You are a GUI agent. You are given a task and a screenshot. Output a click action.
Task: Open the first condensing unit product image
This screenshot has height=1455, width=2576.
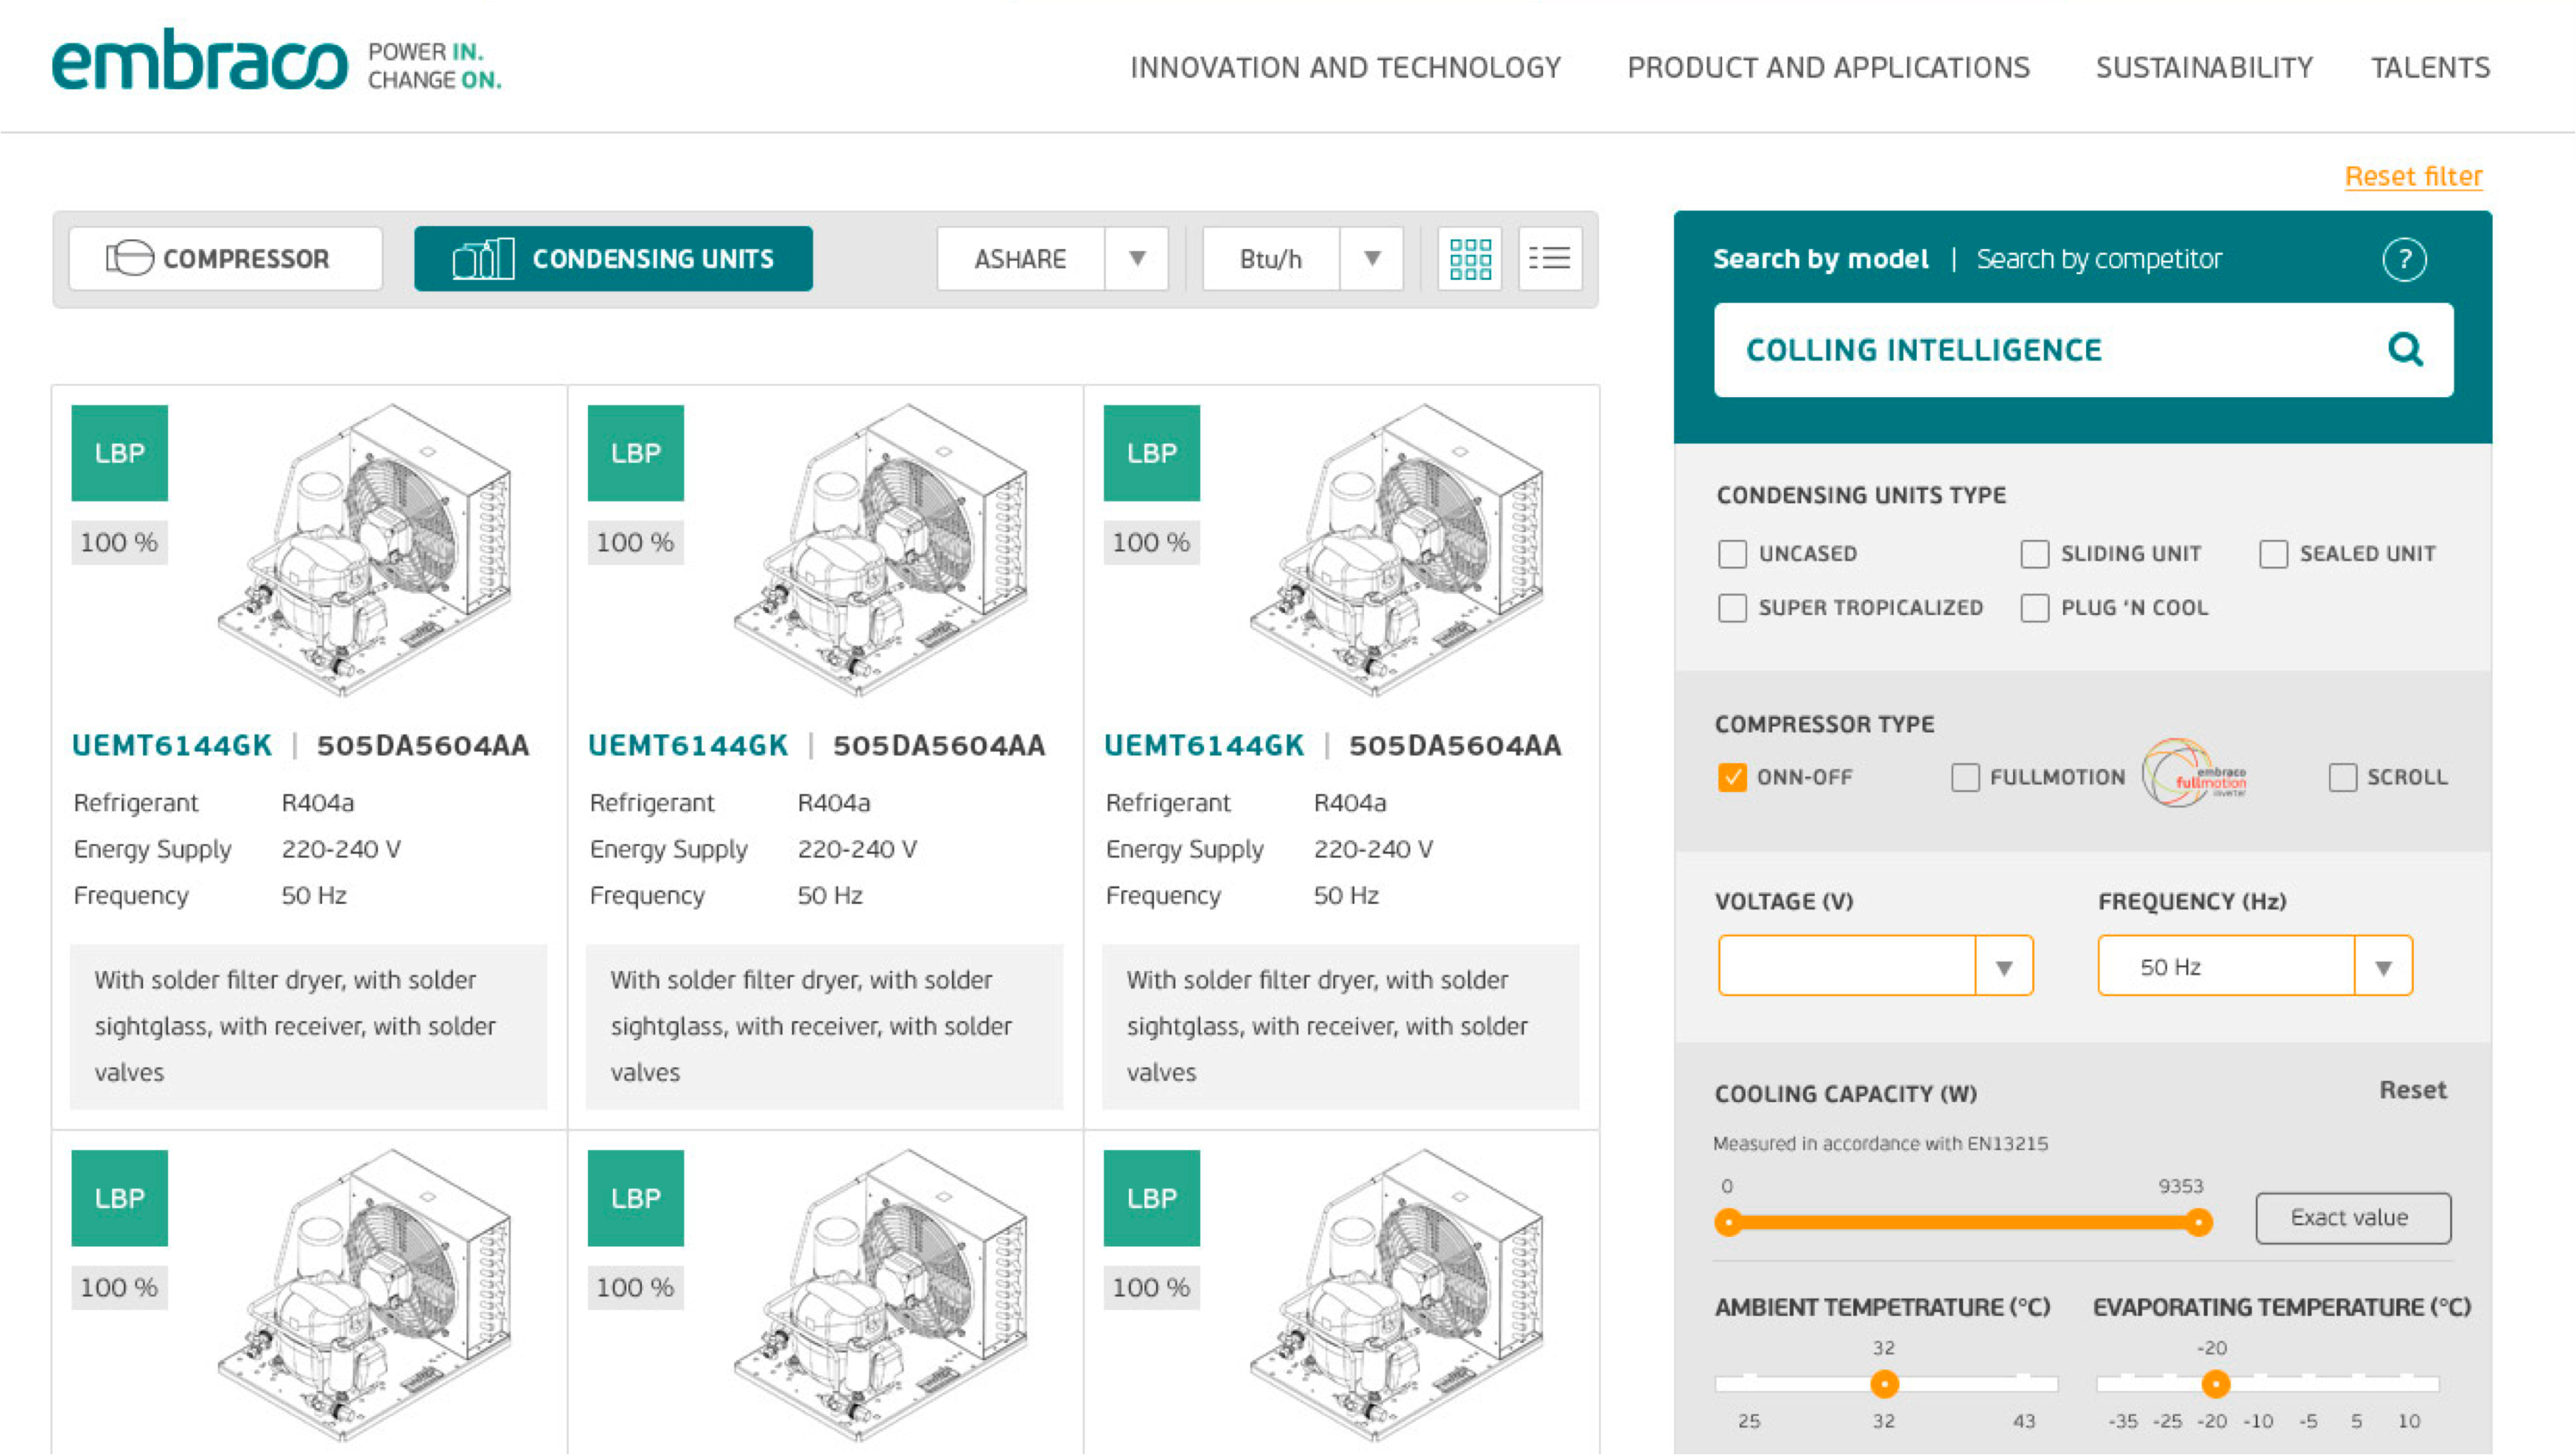365,550
